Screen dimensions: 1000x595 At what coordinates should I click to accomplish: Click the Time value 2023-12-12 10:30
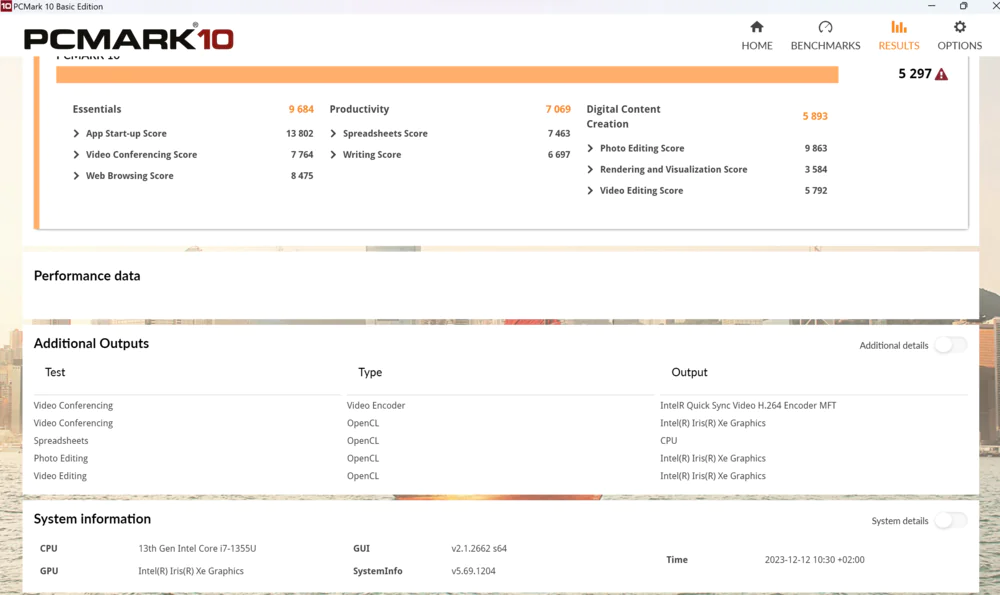tap(814, 559)
